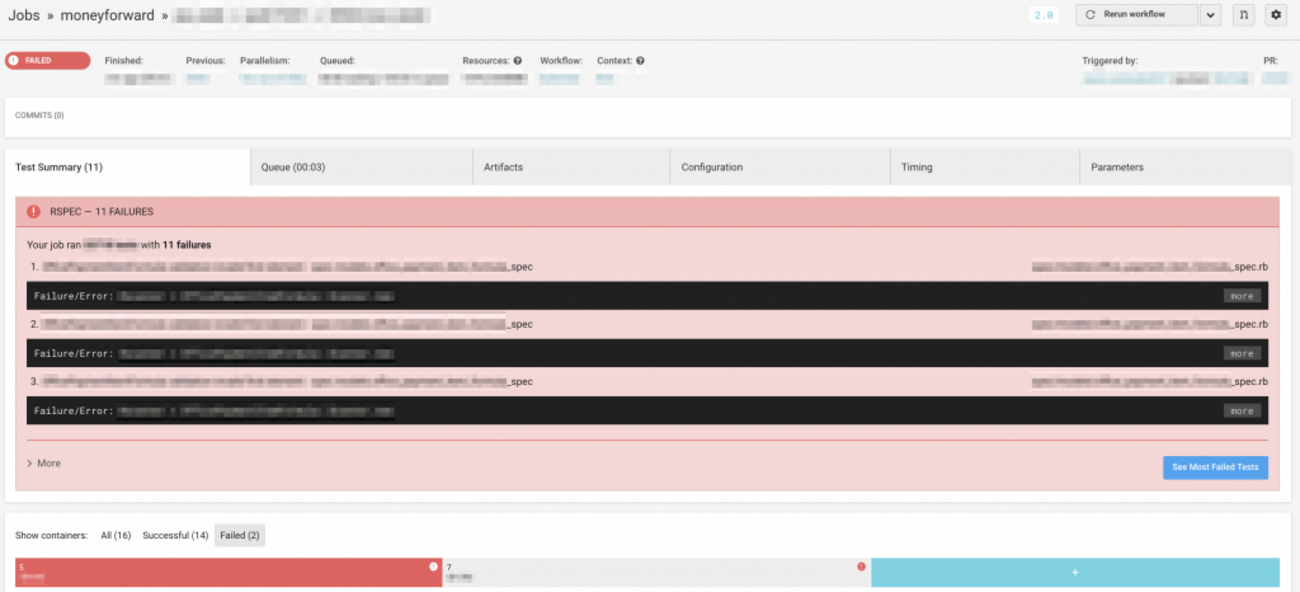The height and width of the screenshot is (592, 1300).
Task: Click the RSPEC 11 FAILURES error icon
Action: tap(34, 212)
